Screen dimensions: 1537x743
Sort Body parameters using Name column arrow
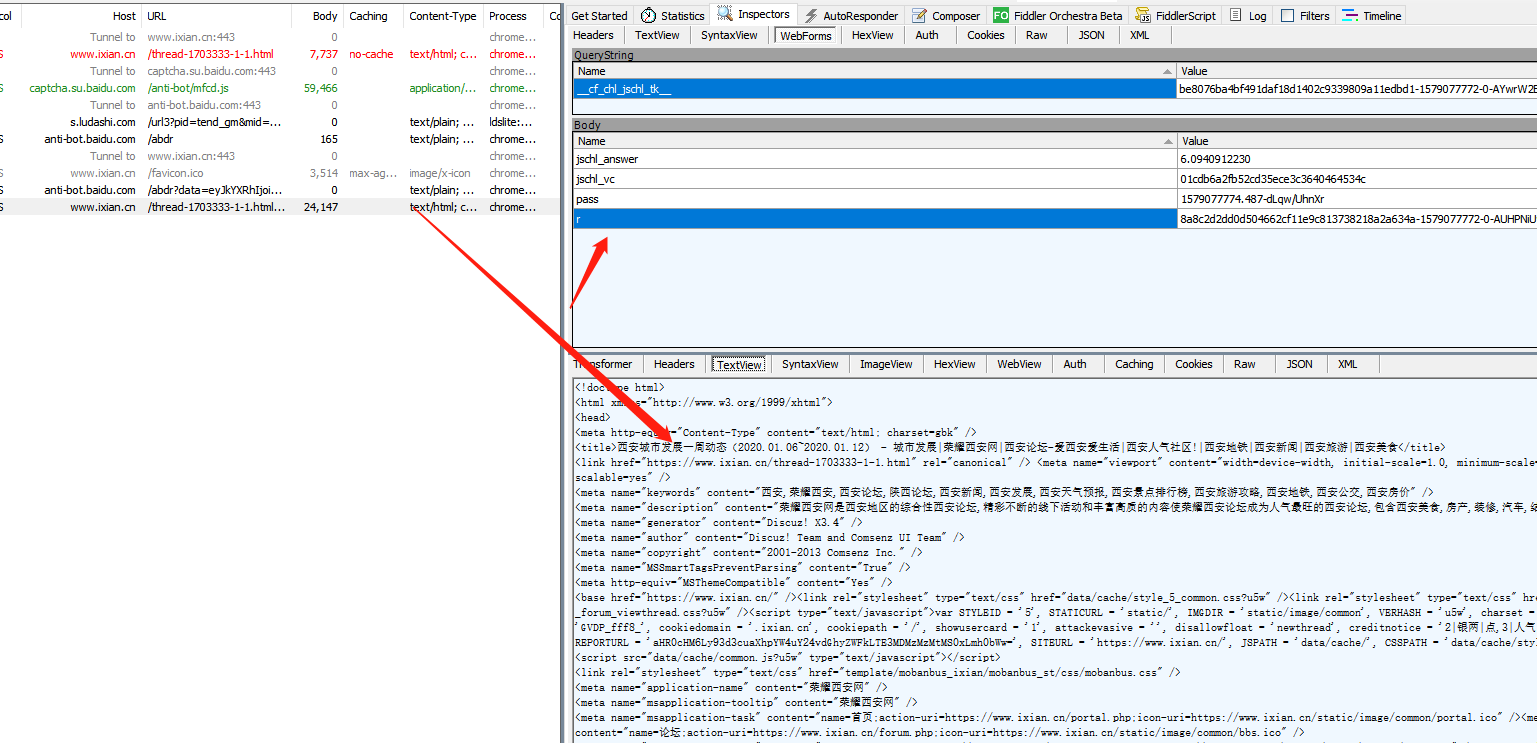[x=1166, y=141]
